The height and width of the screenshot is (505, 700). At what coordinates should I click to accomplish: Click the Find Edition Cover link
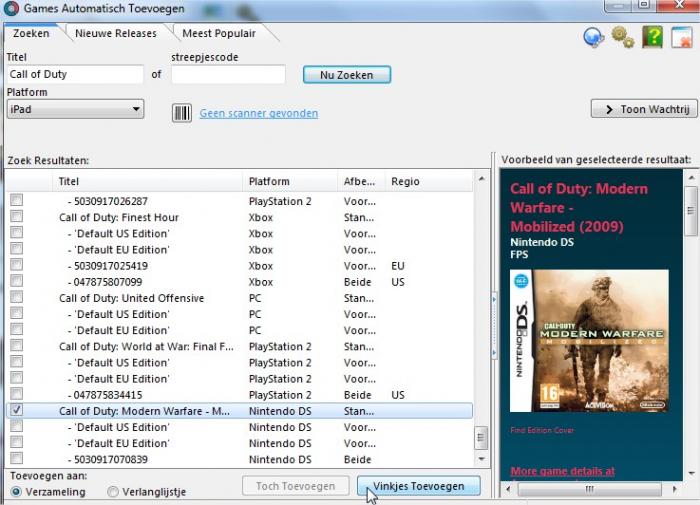[x=542, y=430]
